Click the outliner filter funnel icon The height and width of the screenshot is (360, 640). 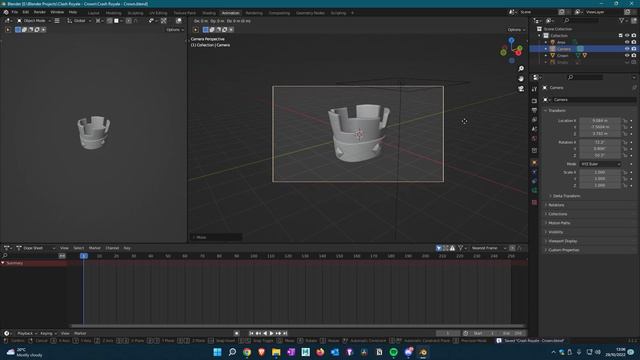(621, 20)
